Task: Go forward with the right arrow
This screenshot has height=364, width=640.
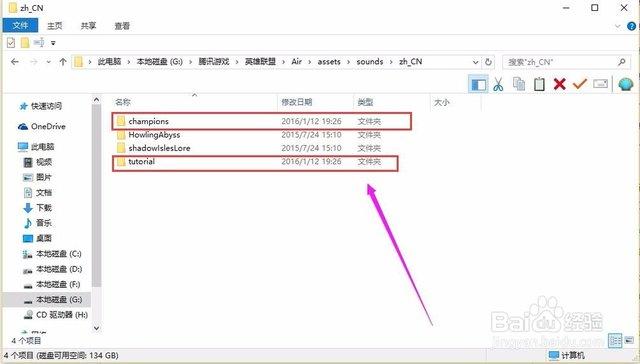Action: click(34, 62)
